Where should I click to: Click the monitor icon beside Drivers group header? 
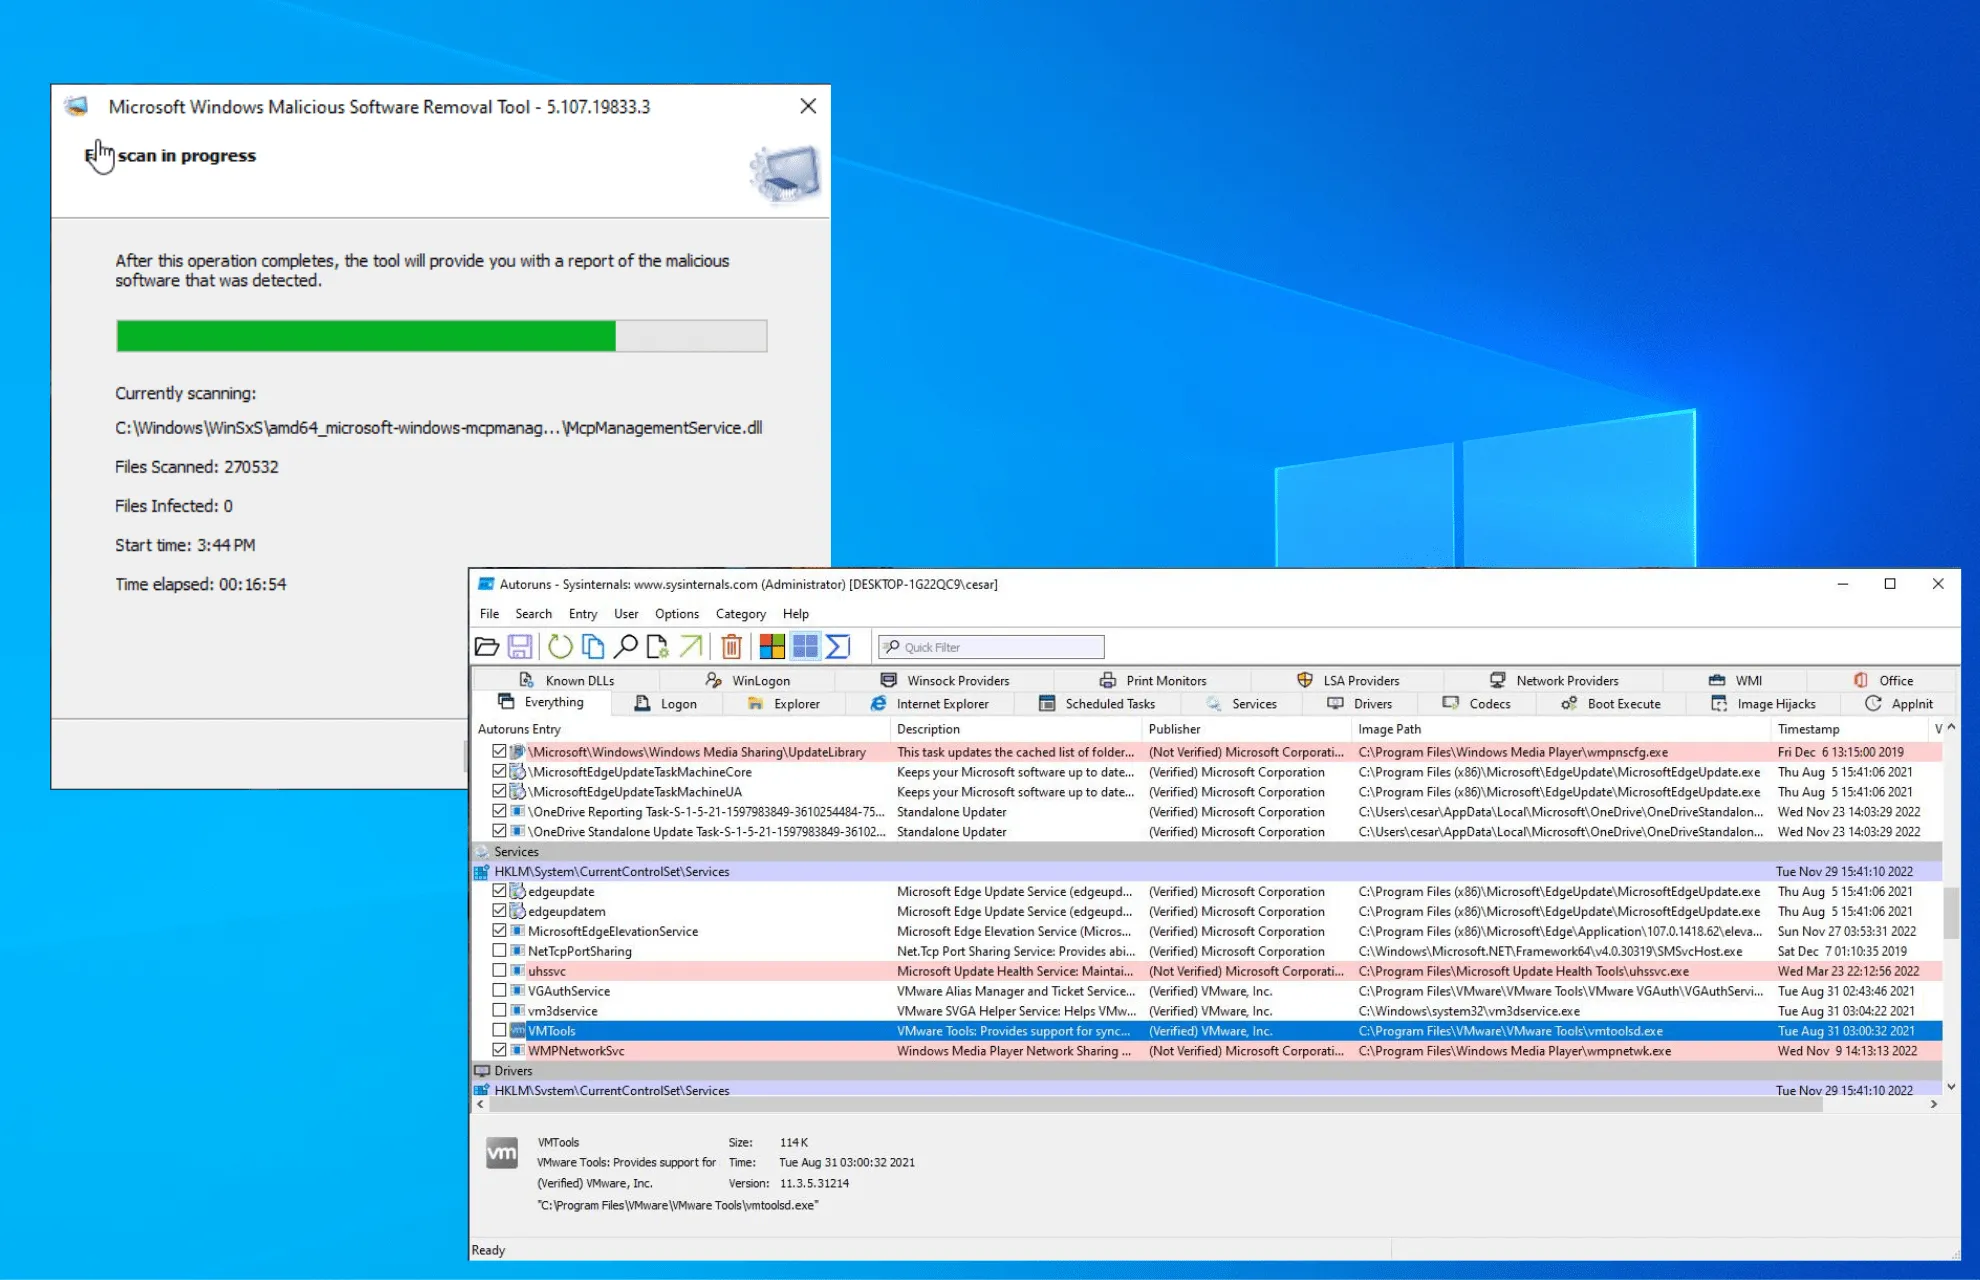pyautogui.click(x=482, y=1071)
